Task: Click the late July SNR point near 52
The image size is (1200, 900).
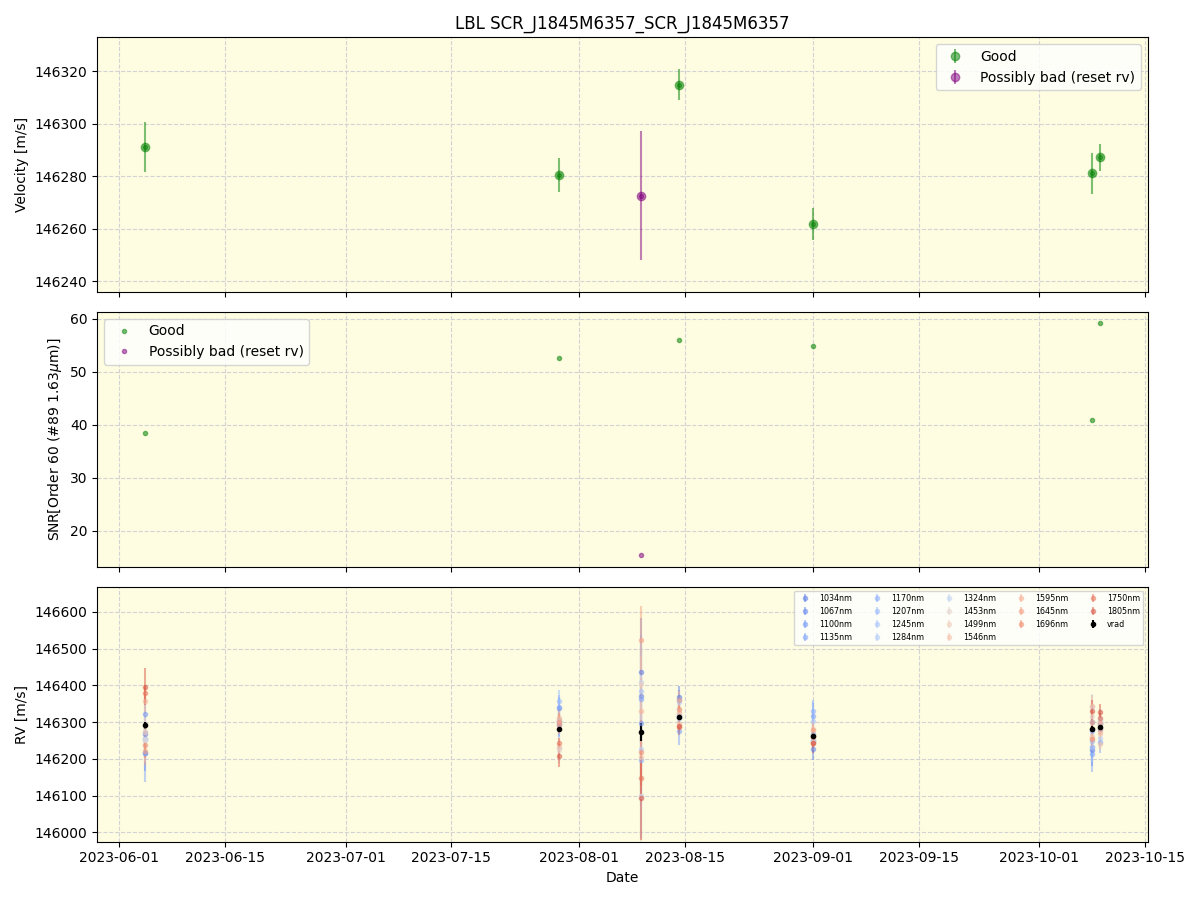Action: (559, 358)
